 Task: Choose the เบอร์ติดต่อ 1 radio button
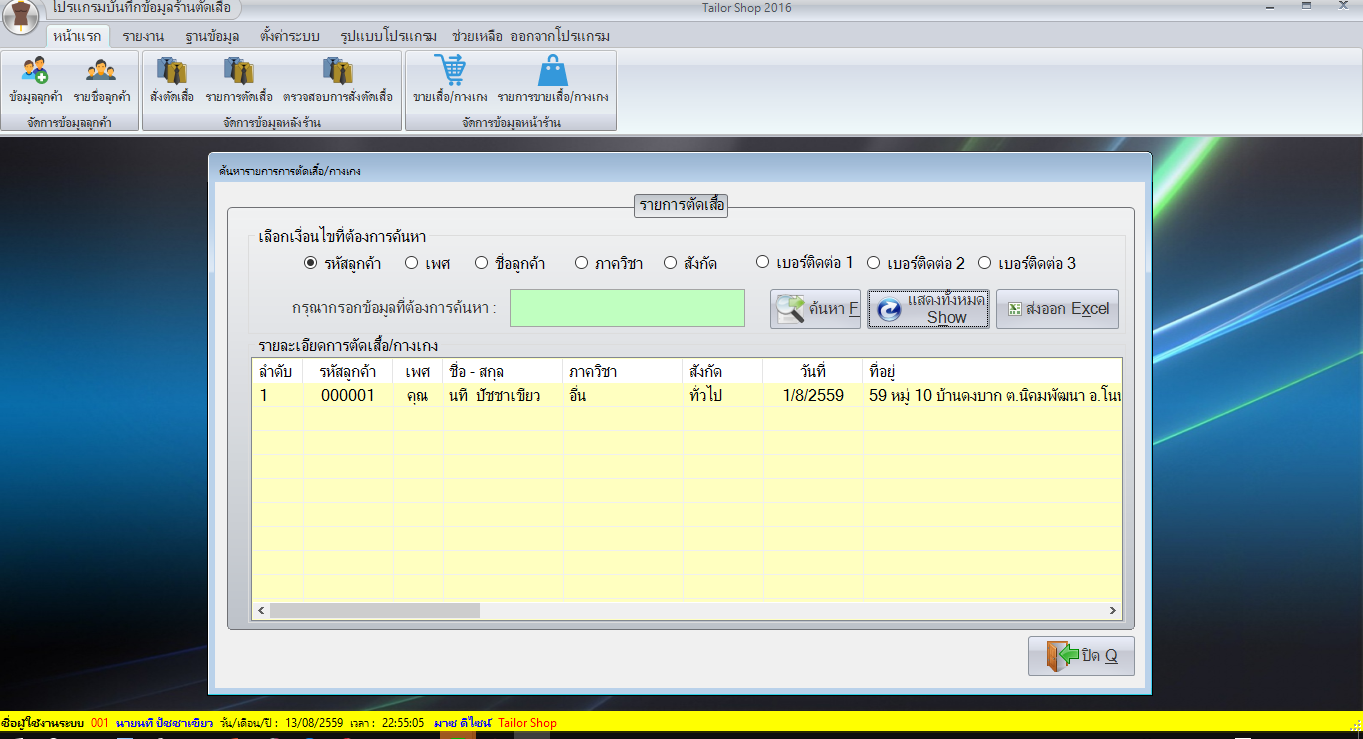tap(763, 263)
